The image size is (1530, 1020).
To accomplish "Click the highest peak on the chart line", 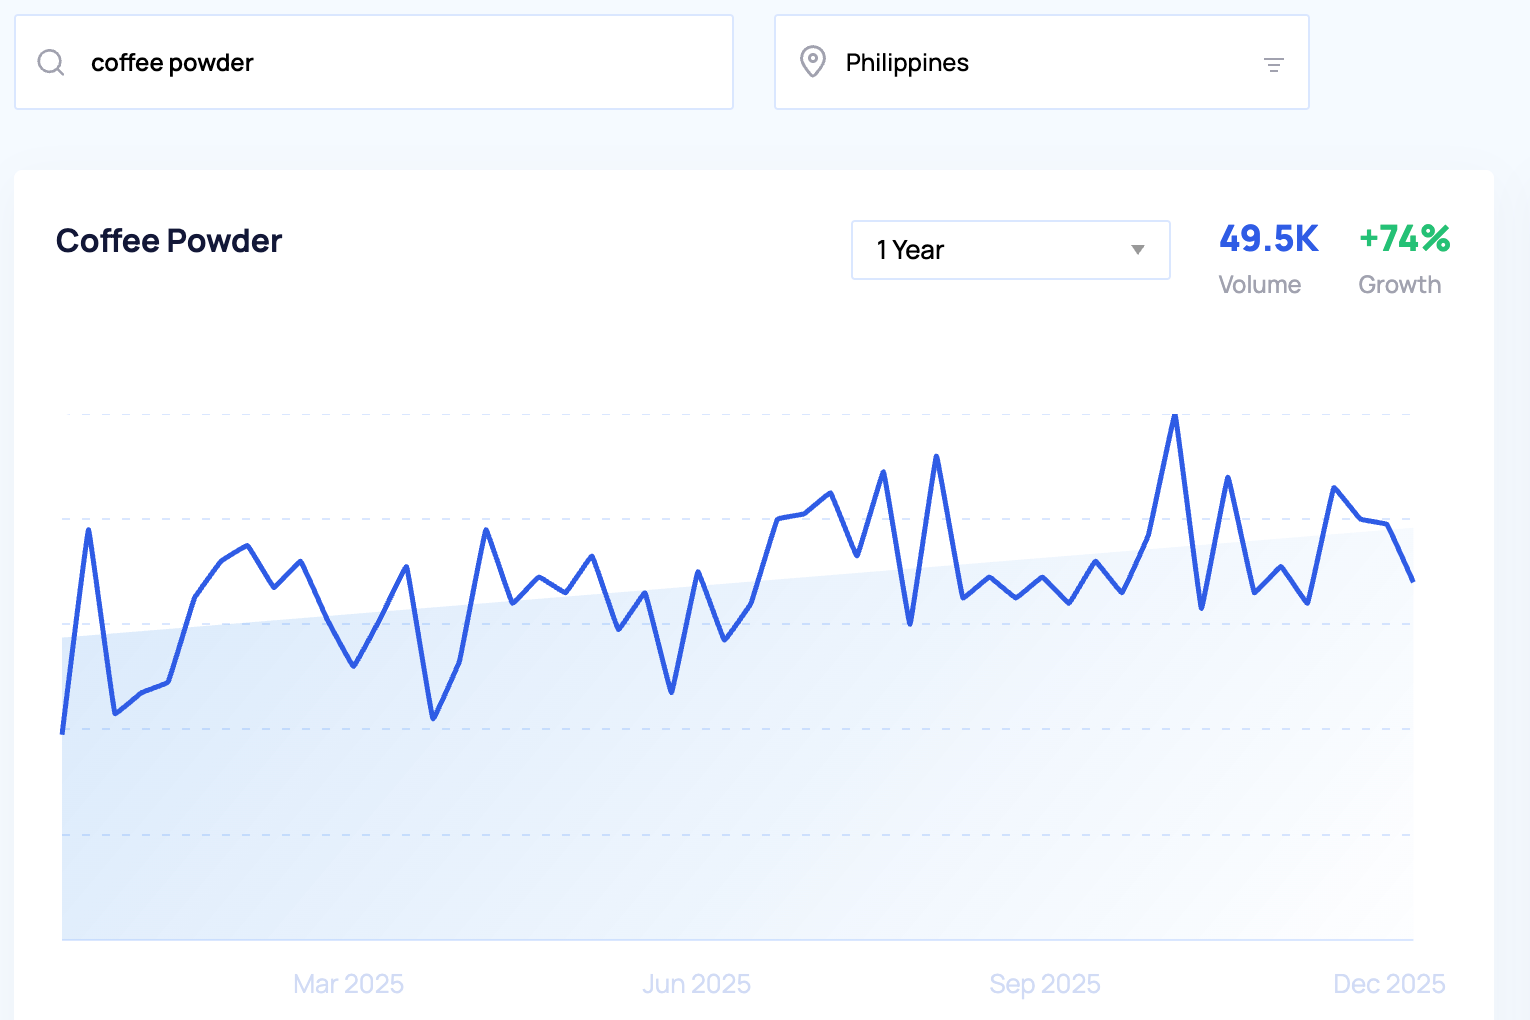I will click(1175, 416).
